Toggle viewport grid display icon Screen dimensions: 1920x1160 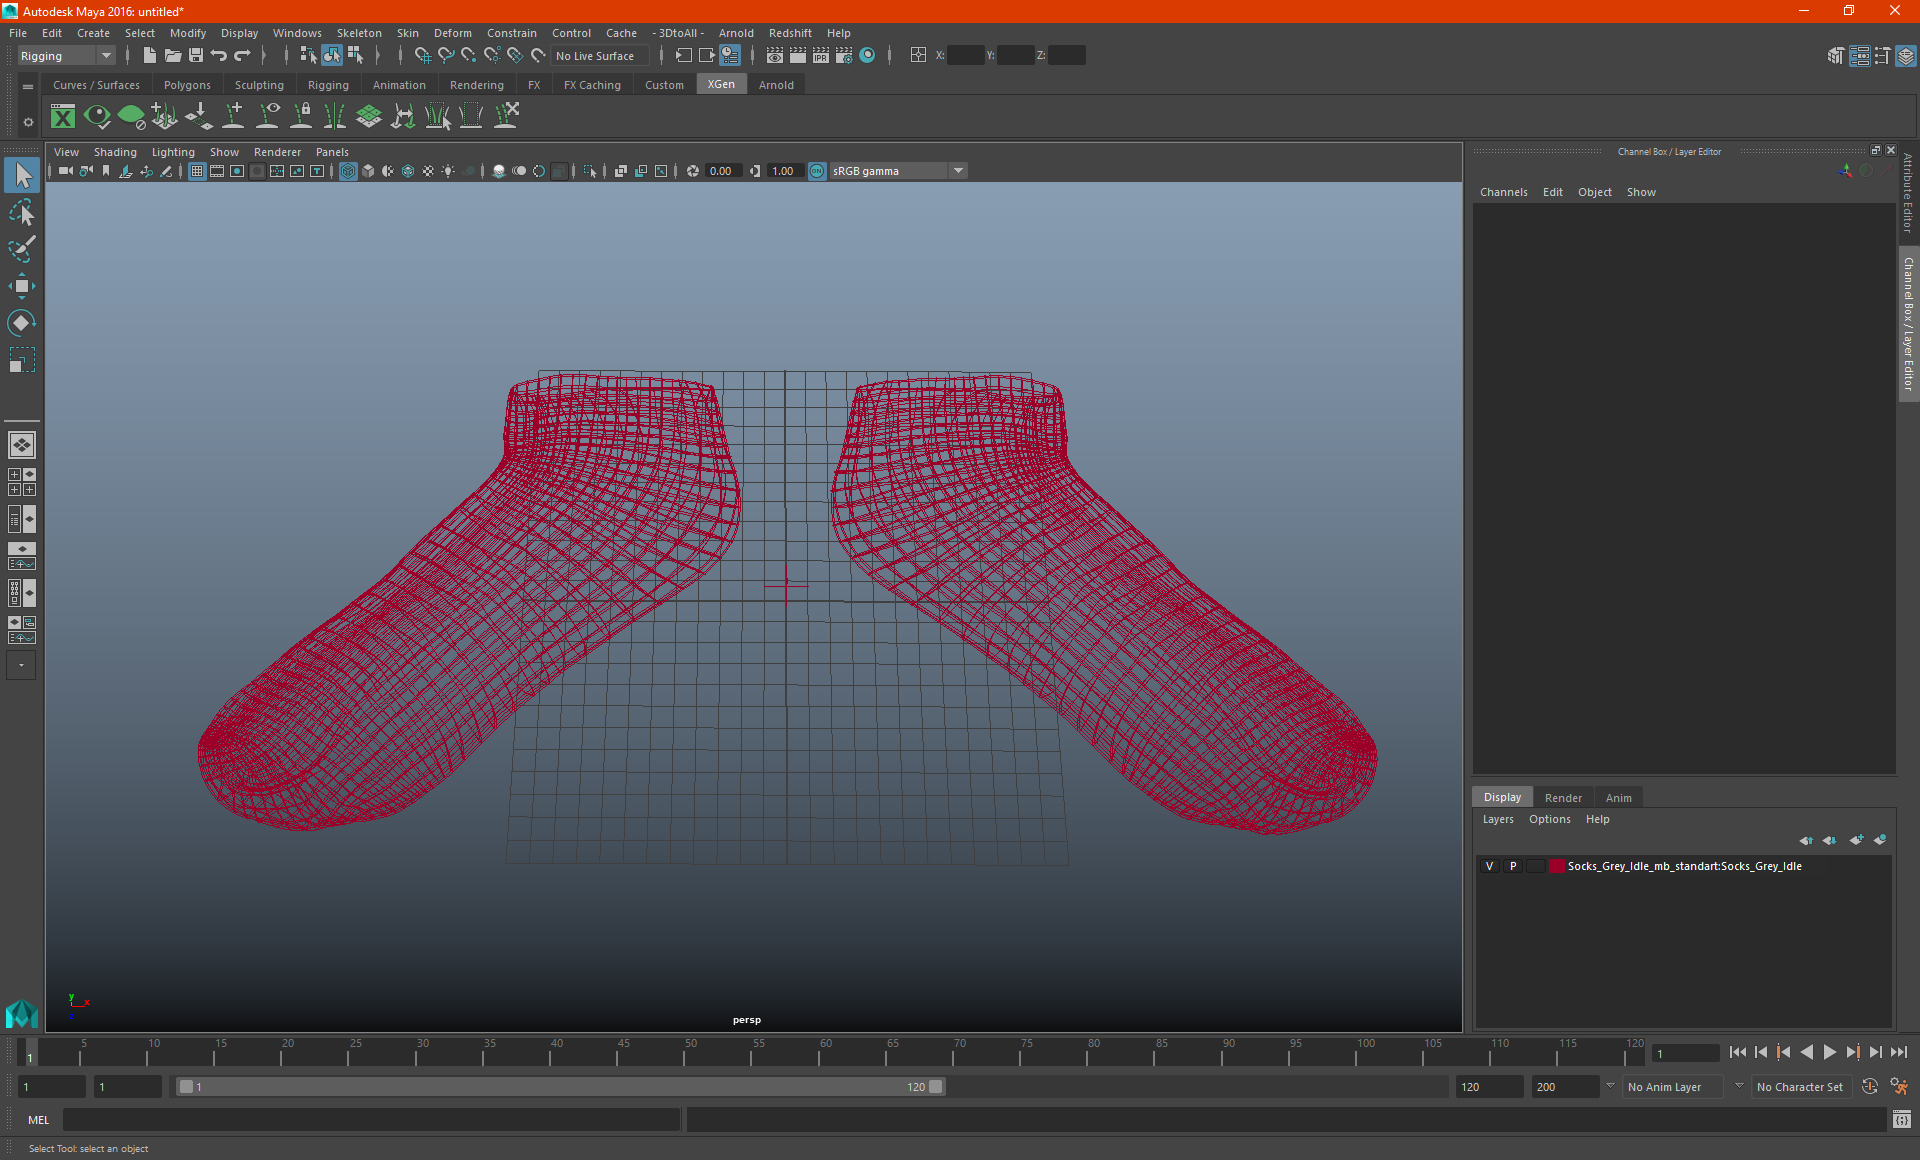197,171
